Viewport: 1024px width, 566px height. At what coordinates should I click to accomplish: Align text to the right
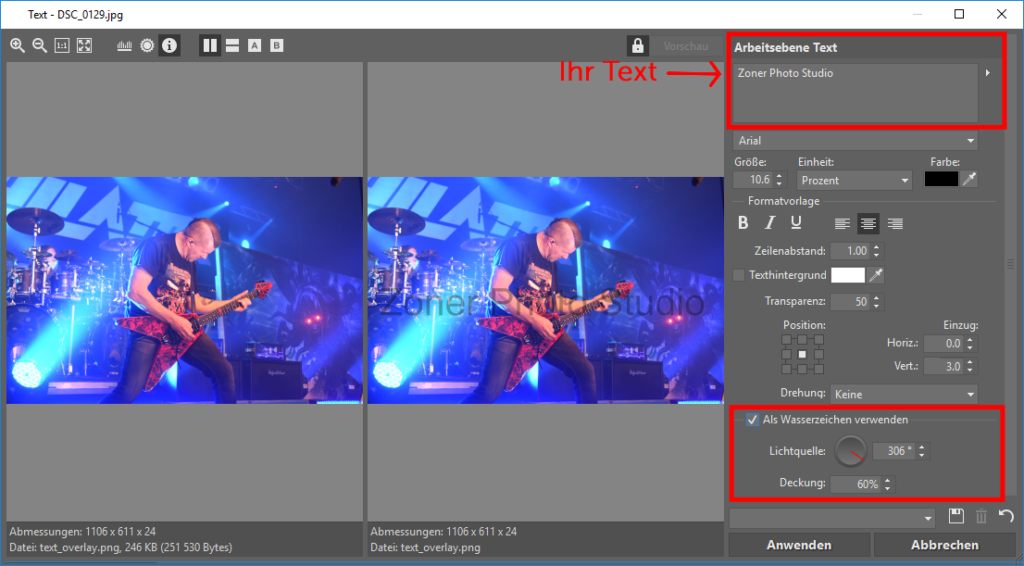click(895, 224)
